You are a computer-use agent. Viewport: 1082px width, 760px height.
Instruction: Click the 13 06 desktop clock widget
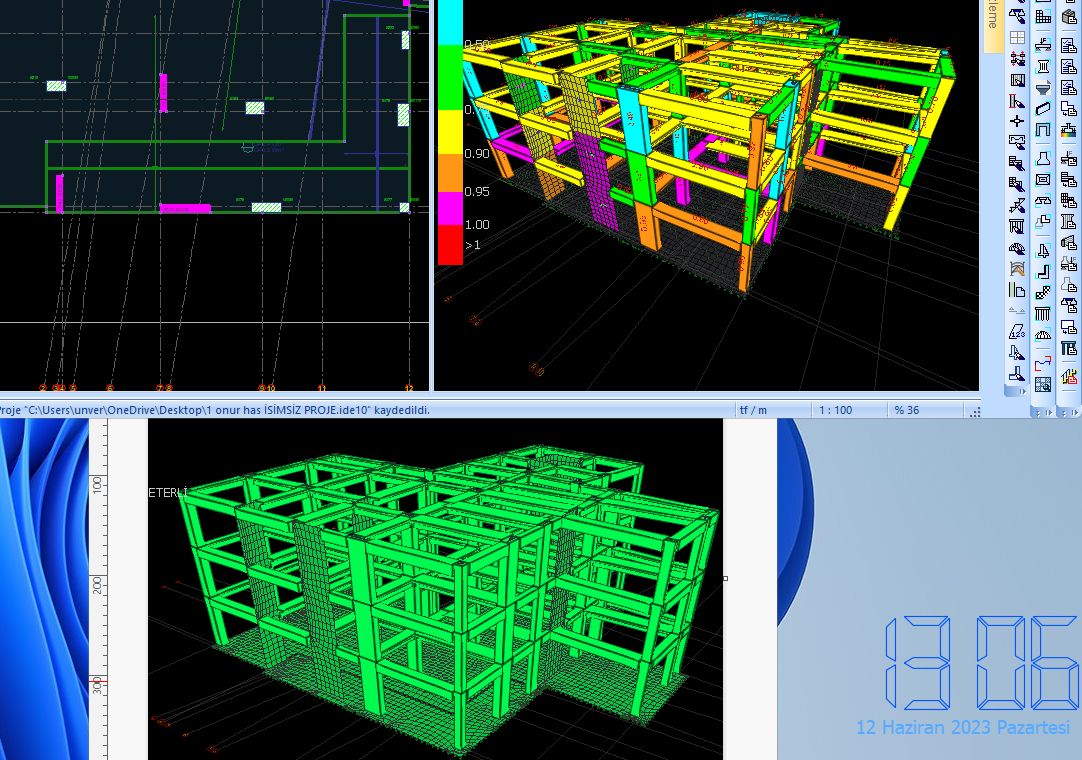point(981,663)
